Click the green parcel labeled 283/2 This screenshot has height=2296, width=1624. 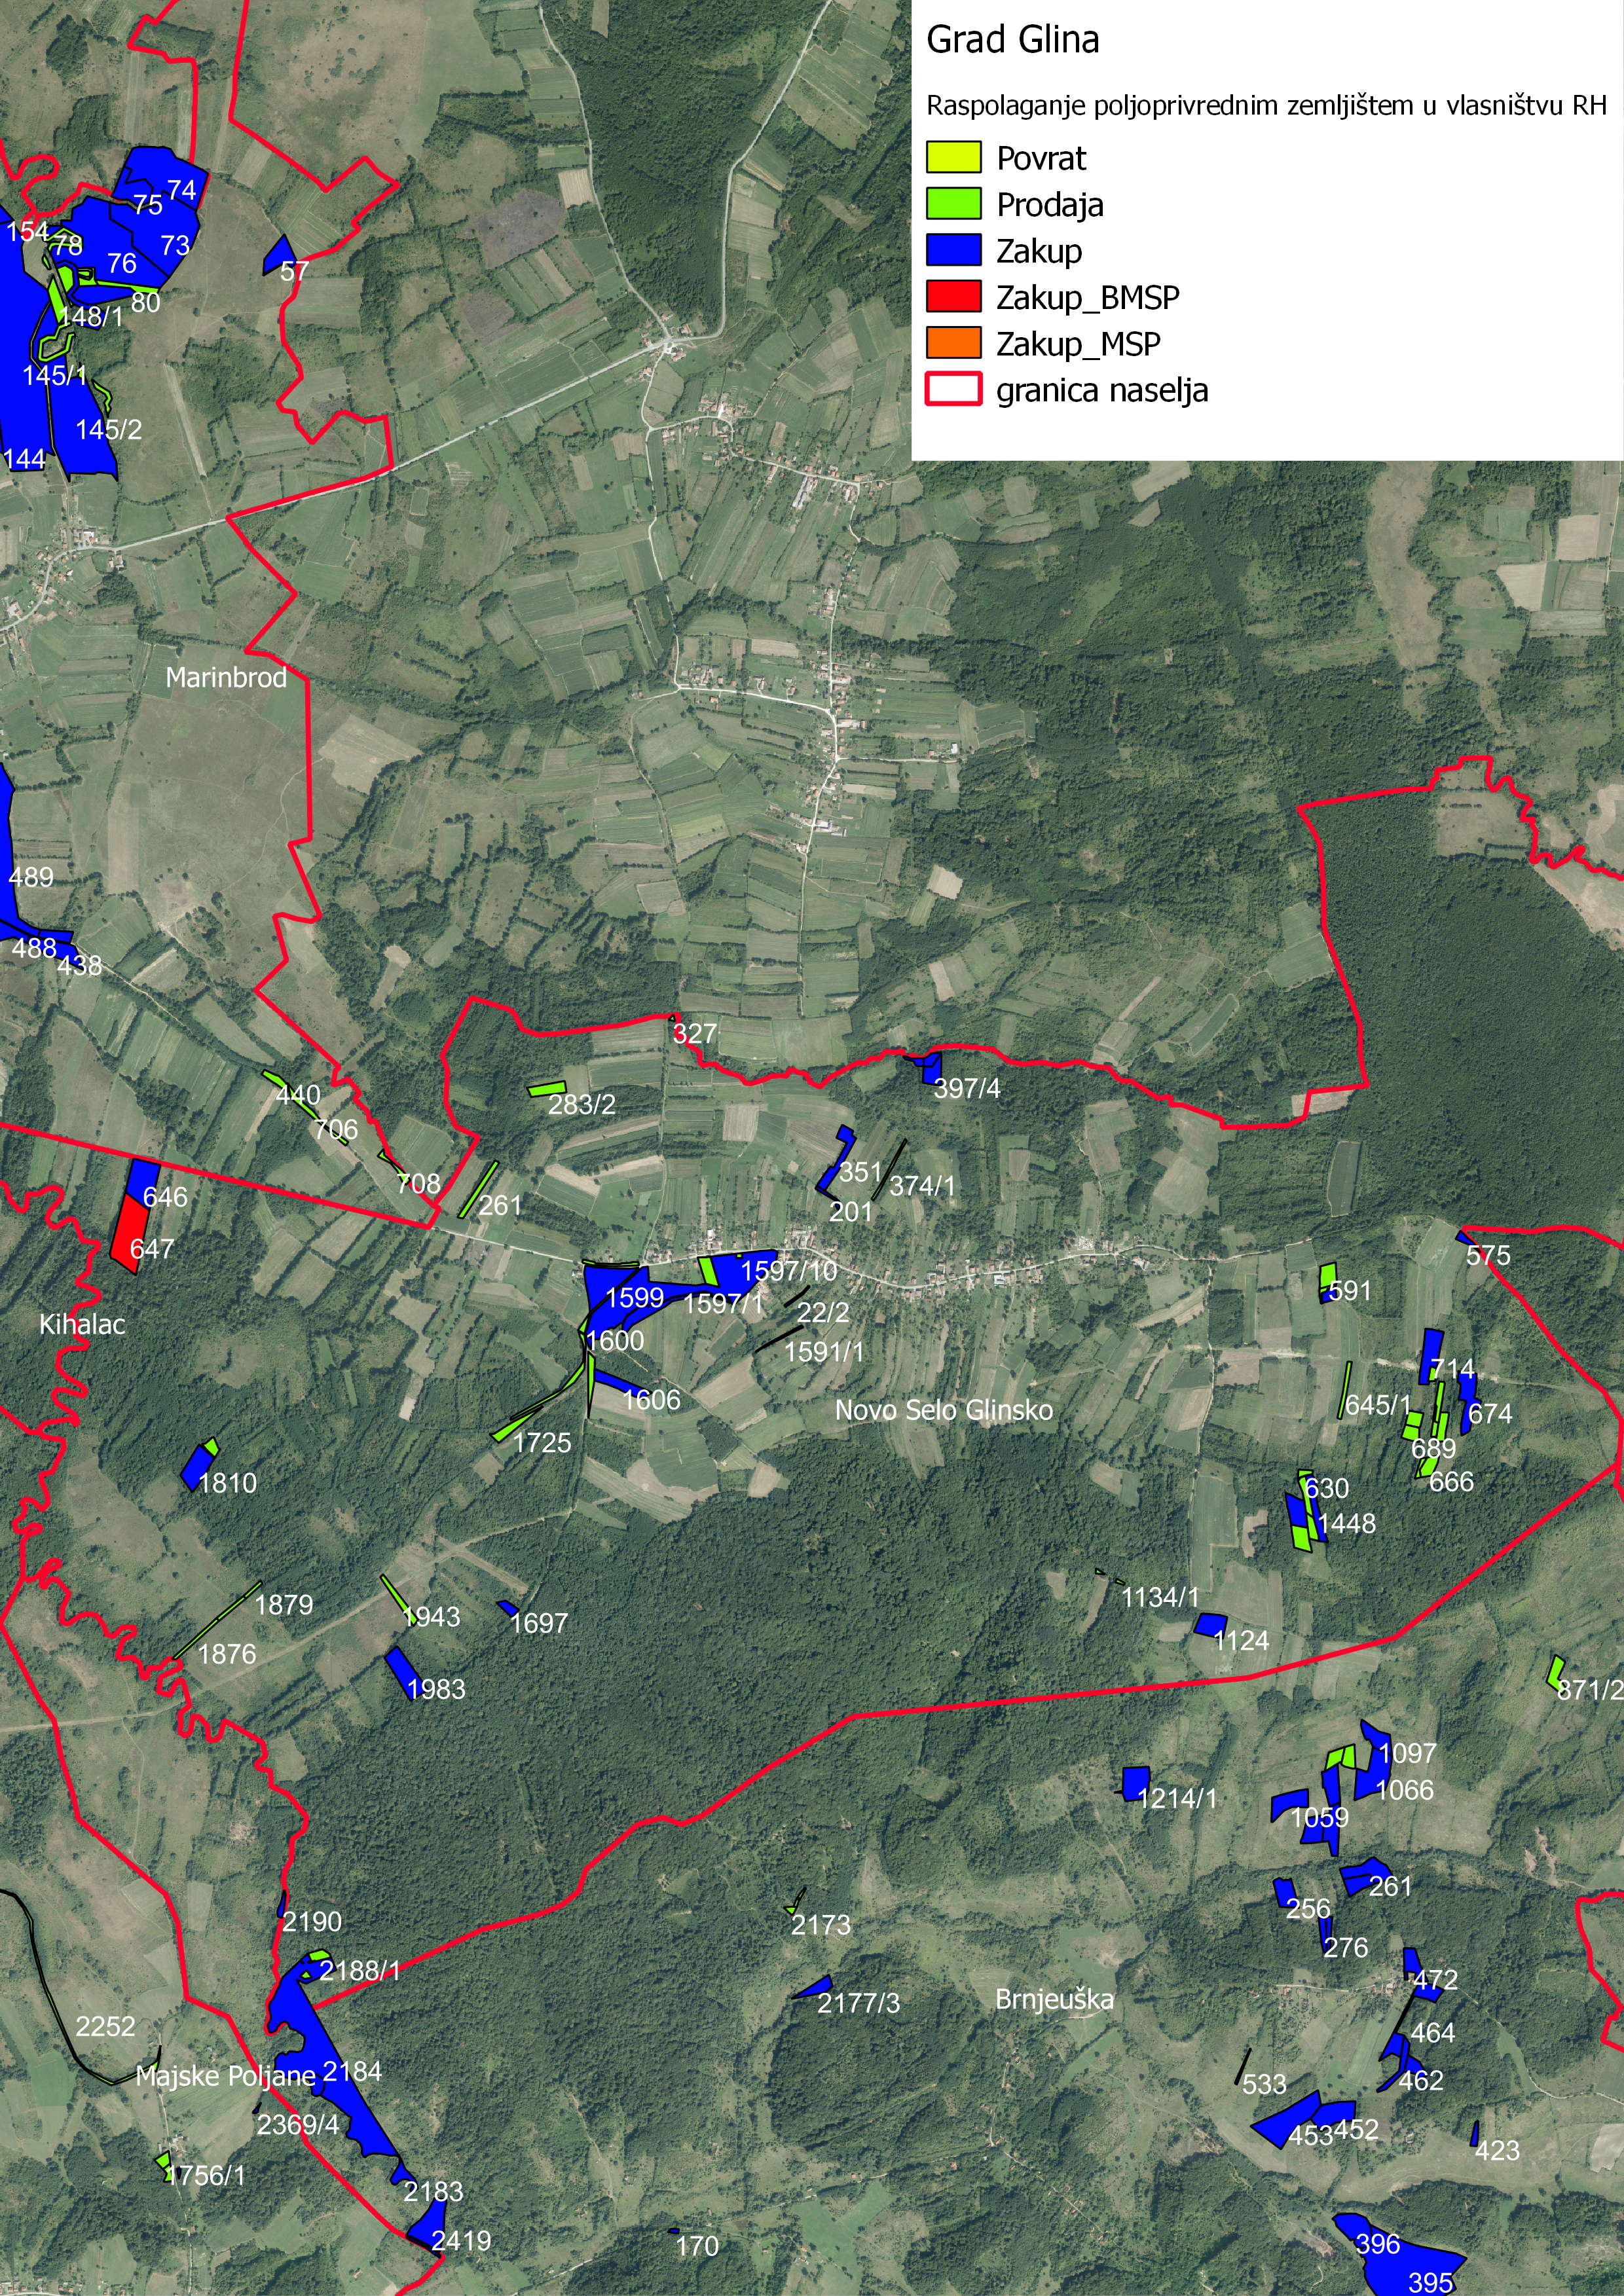tap(547, 1088)
